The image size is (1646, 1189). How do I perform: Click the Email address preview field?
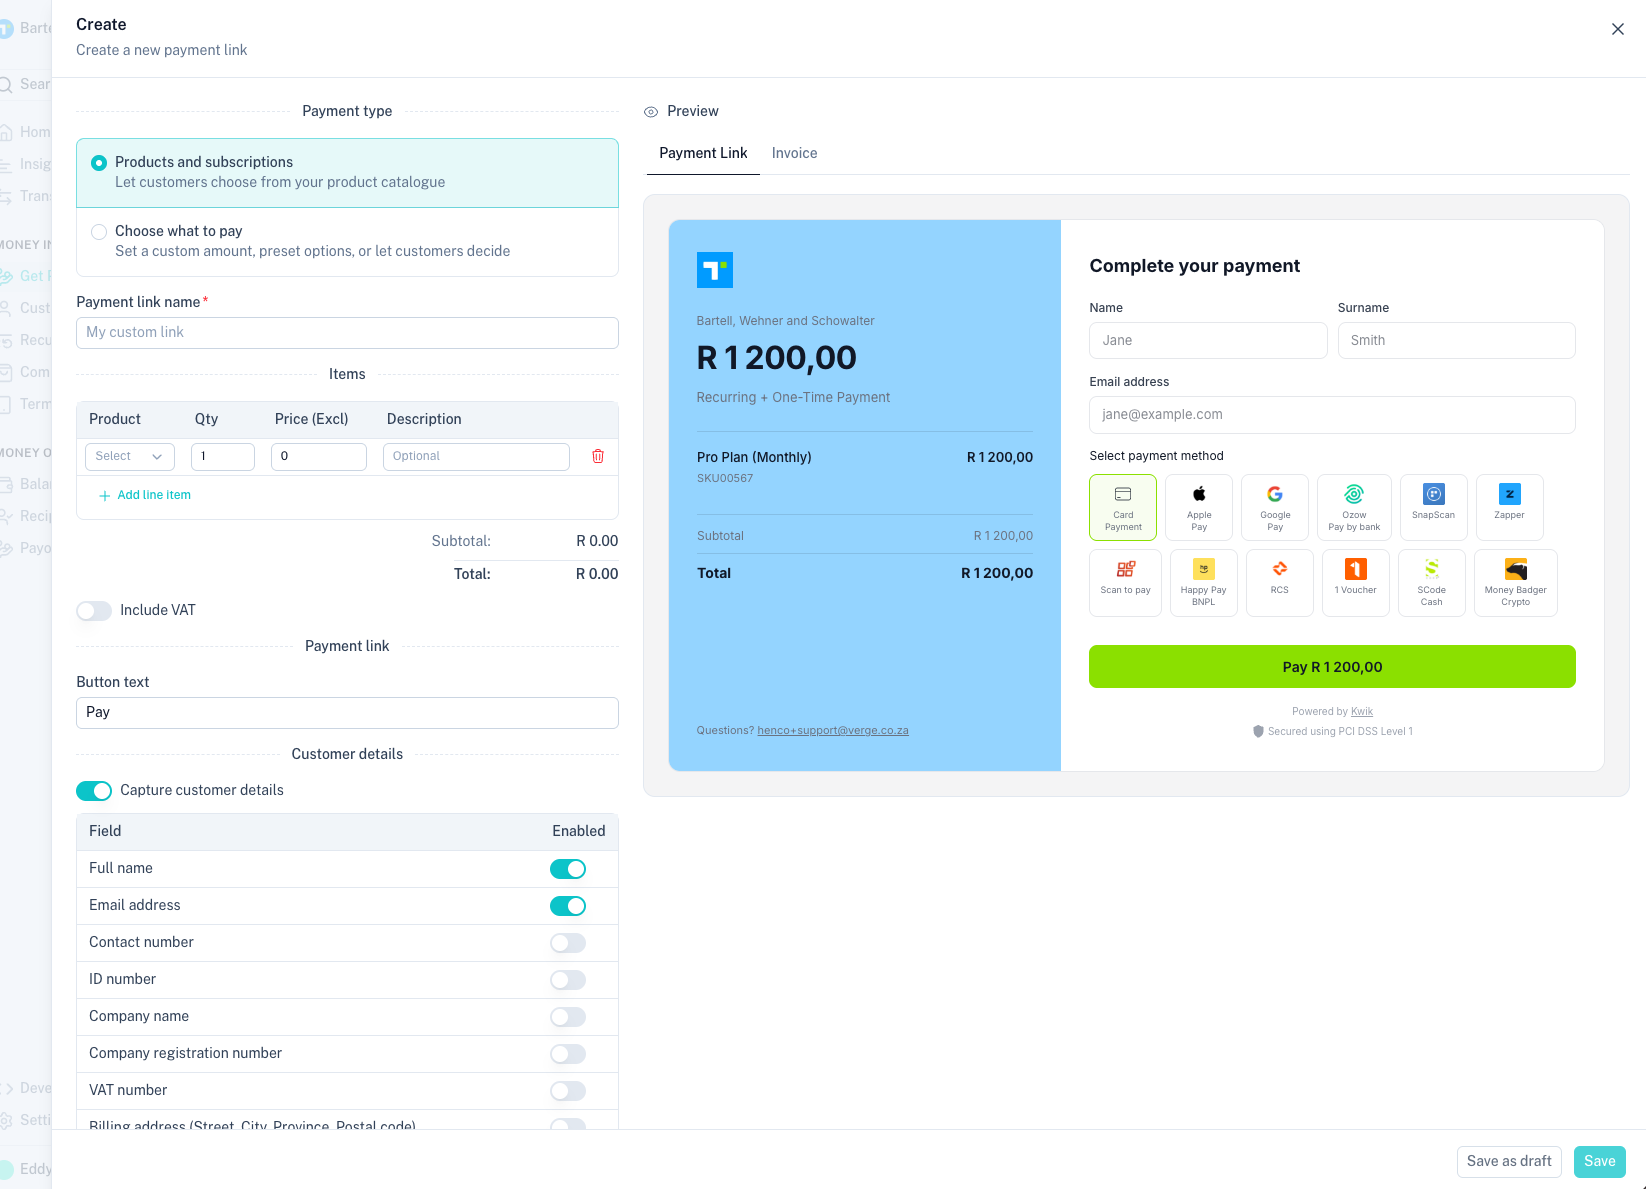point(1332,415)
